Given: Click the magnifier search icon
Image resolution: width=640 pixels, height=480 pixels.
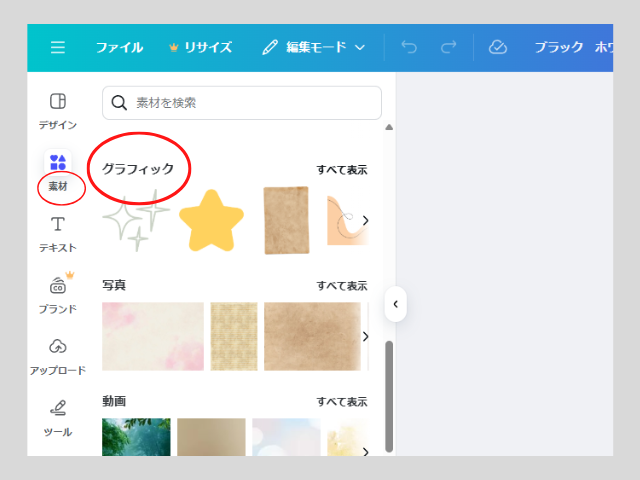Looking at the screenshot, I should click(x=119, y=103).
